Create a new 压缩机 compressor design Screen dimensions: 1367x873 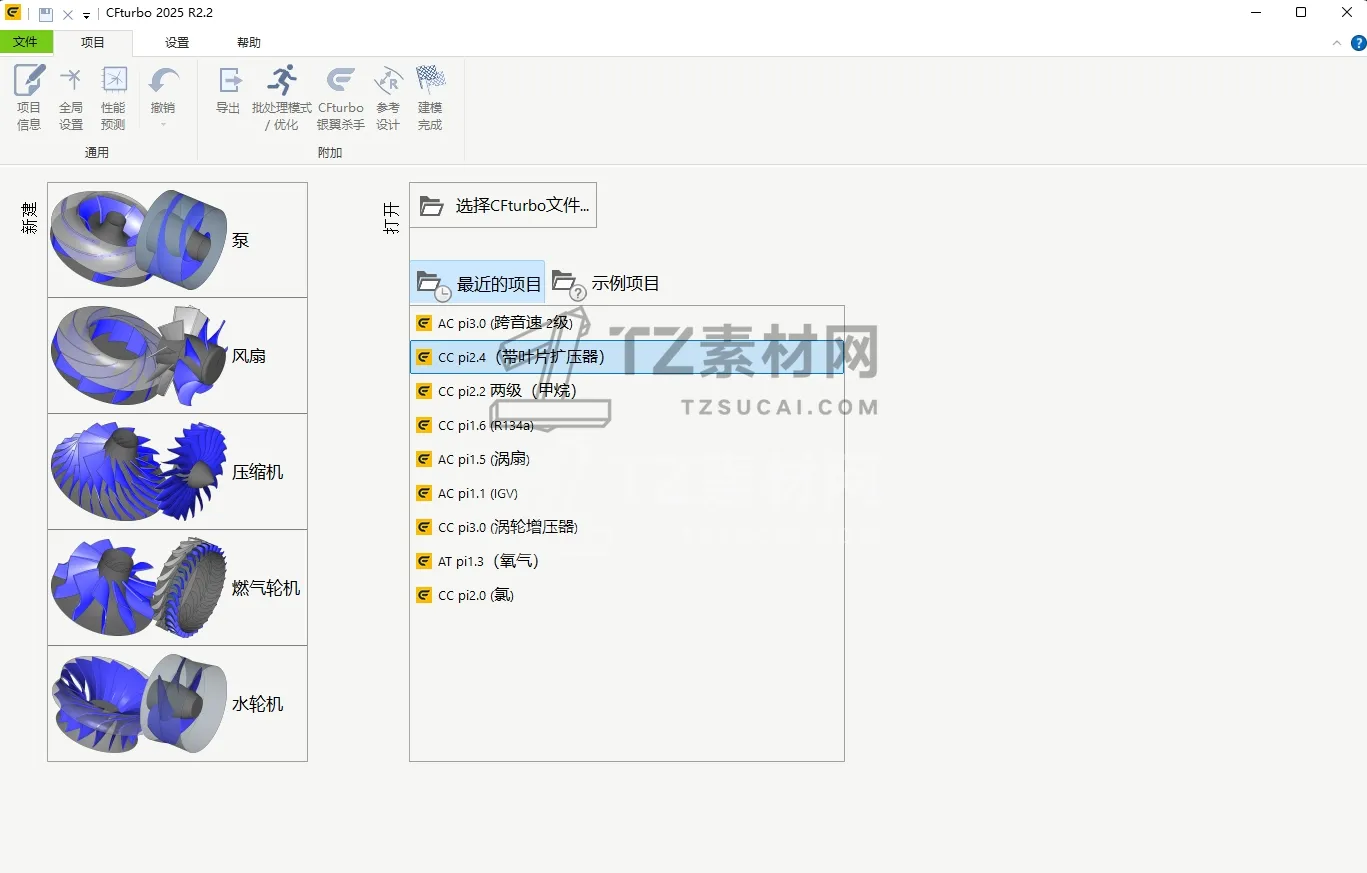[x=178, y=472]
